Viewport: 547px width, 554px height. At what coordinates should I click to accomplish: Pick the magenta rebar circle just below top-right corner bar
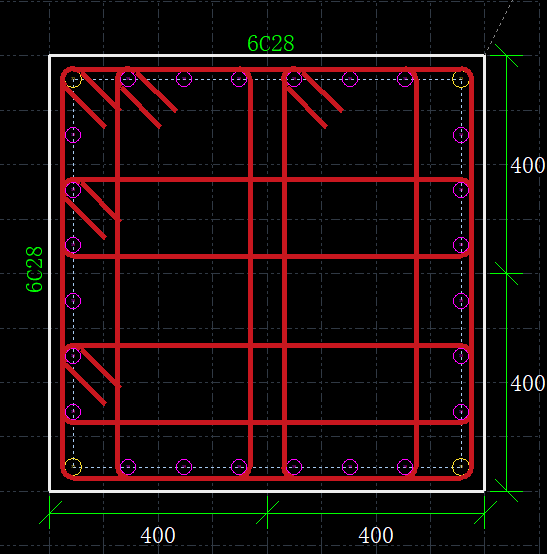coord(461,135)
